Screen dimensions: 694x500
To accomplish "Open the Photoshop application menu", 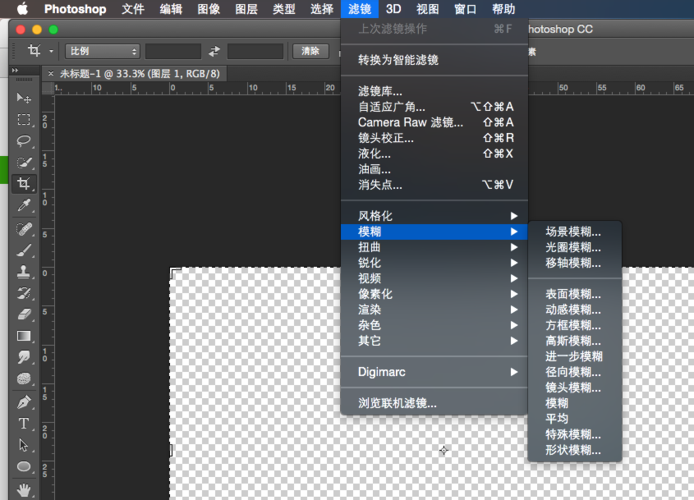I will pos(75,9).
